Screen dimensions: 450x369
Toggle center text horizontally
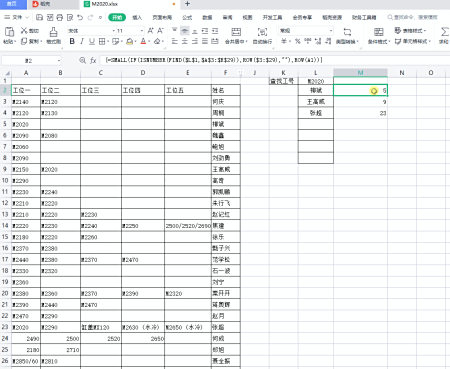coord(185,41)
